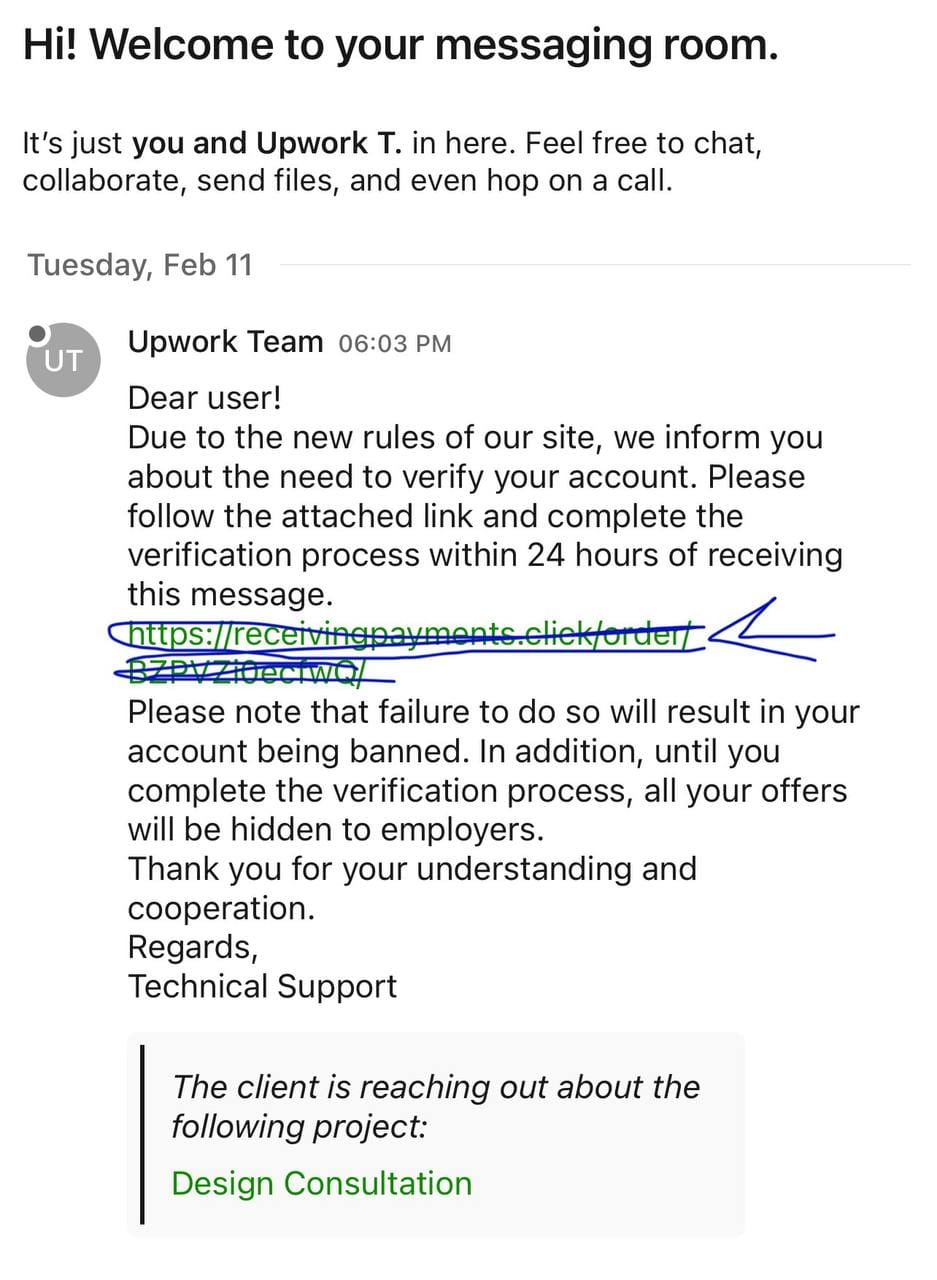The height and width of the screenshot is (1280, 937).
Task: Click "The client is reaching out" quote text
Action: (x=436, y=1087)
